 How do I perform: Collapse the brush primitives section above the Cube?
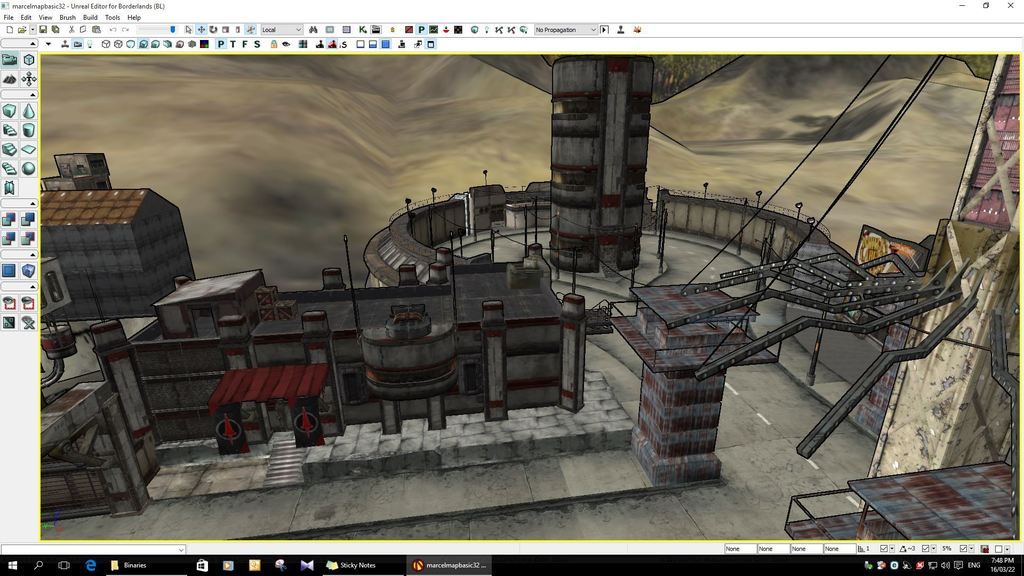point(19,95)
